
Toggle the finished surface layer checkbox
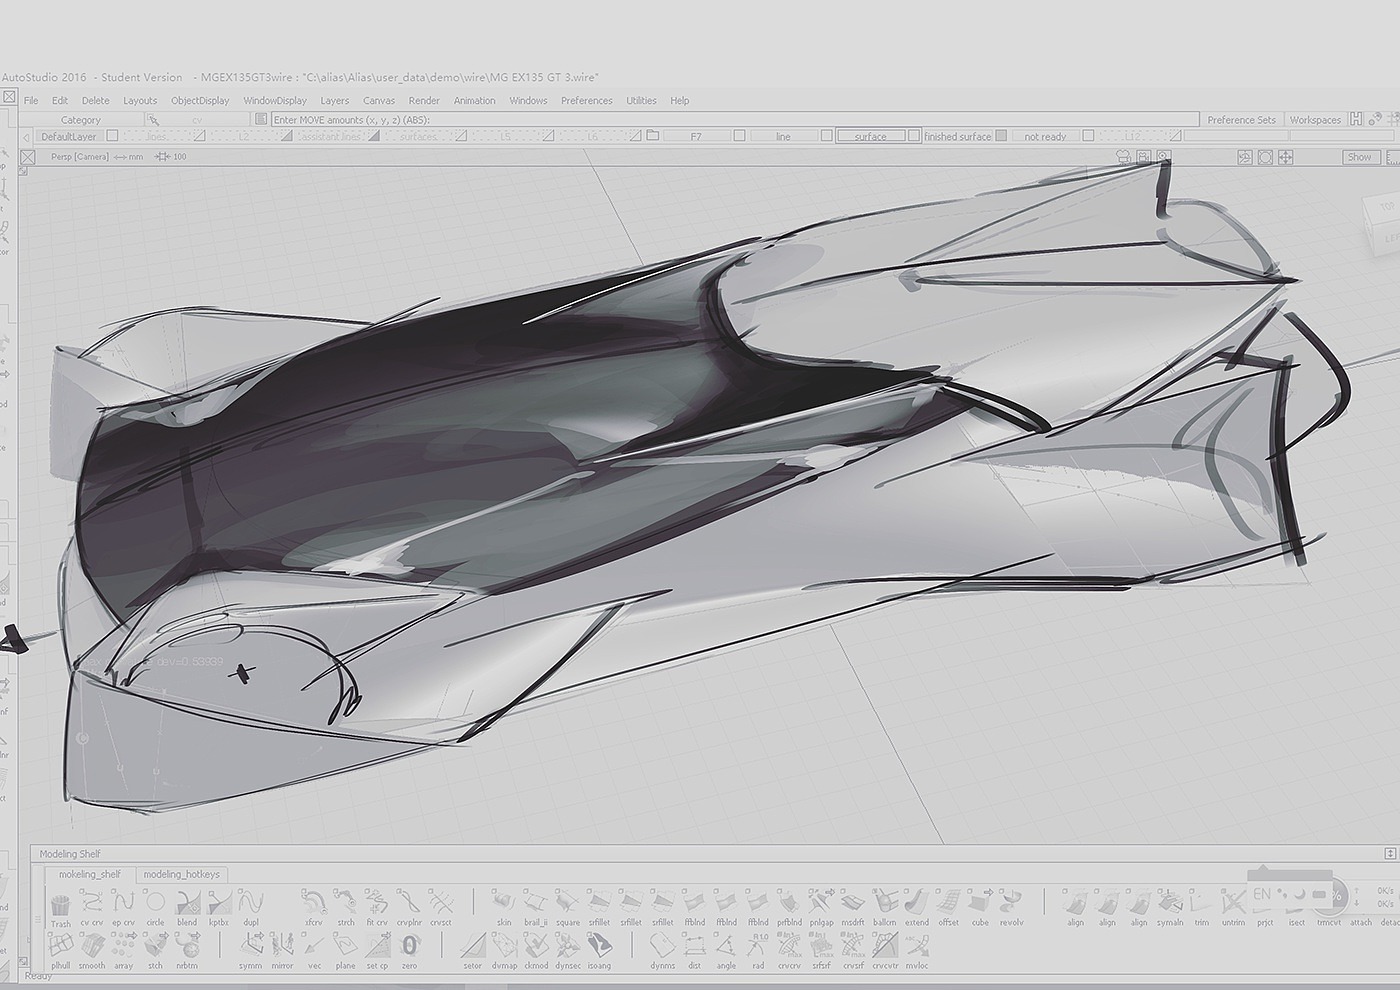click(1001, 136)
